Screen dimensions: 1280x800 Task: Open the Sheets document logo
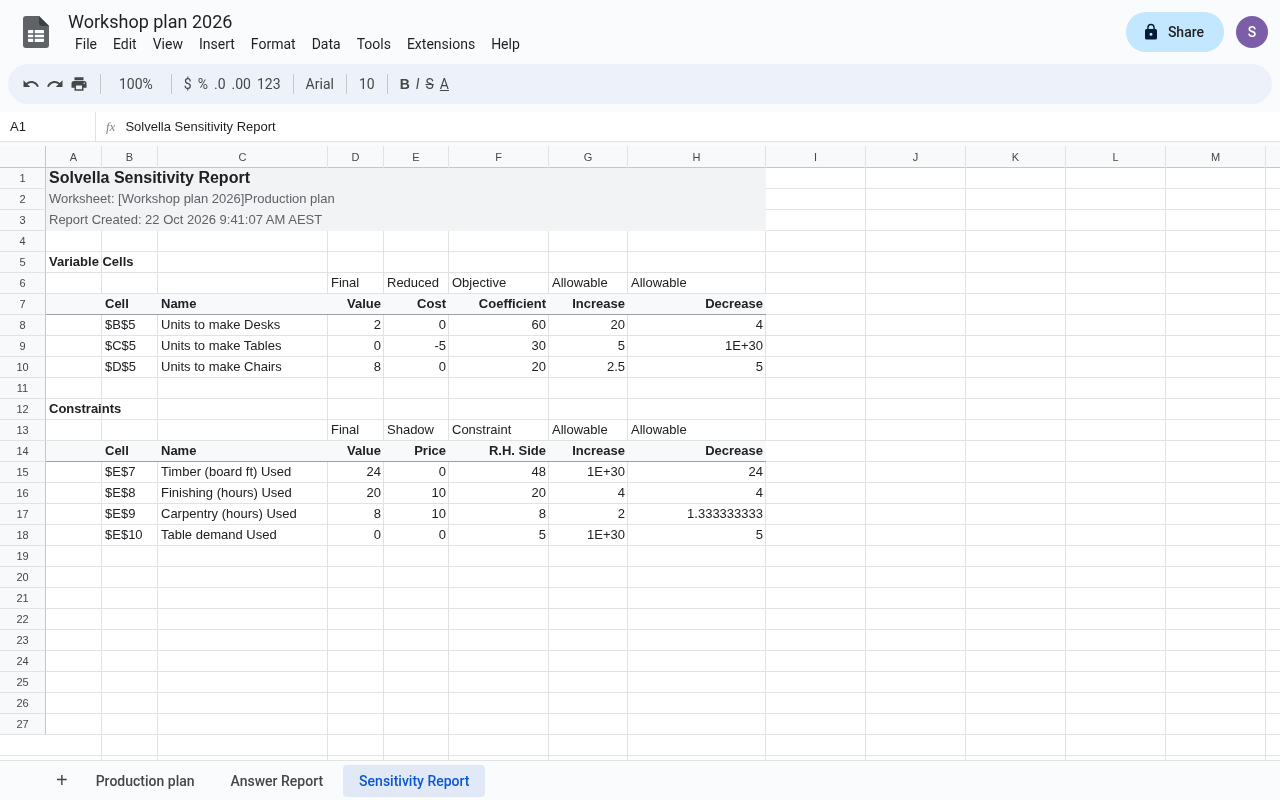tap(36, 32)
